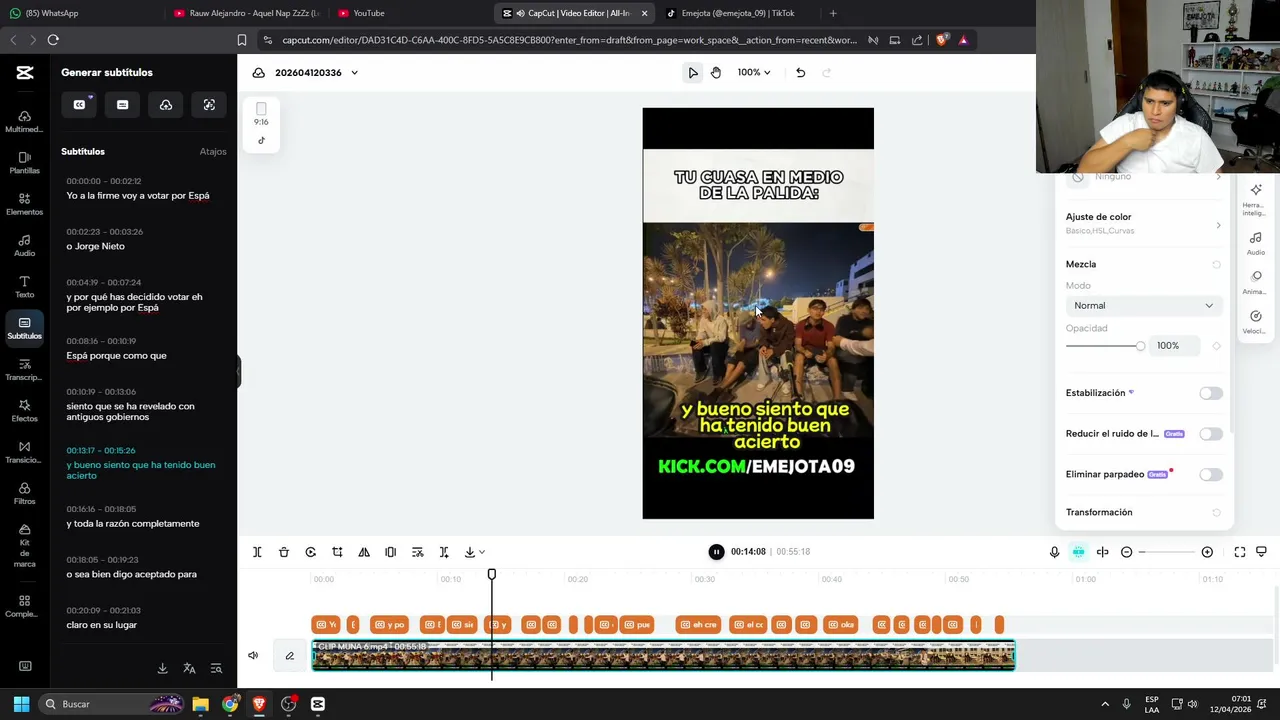Download subtitles from panel footer
1280x720 pixels.
coord(162,668)
